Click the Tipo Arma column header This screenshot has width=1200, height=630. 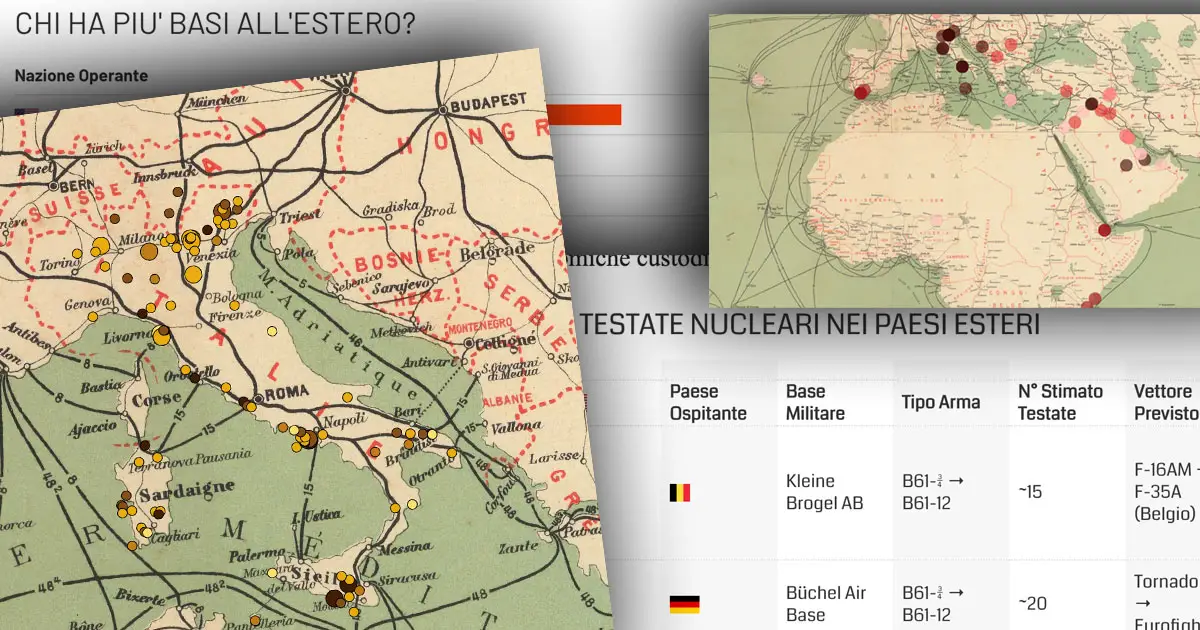[940, 402]
